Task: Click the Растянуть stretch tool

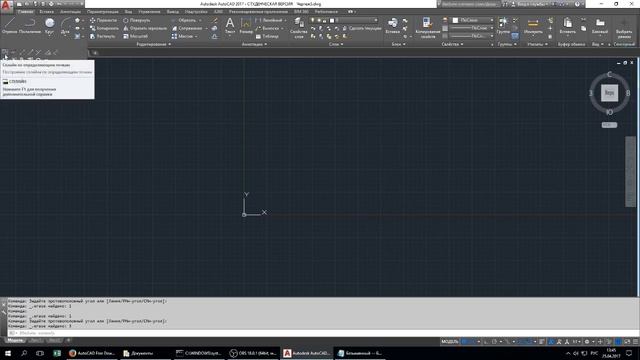Action: click(x=103, y=36)
